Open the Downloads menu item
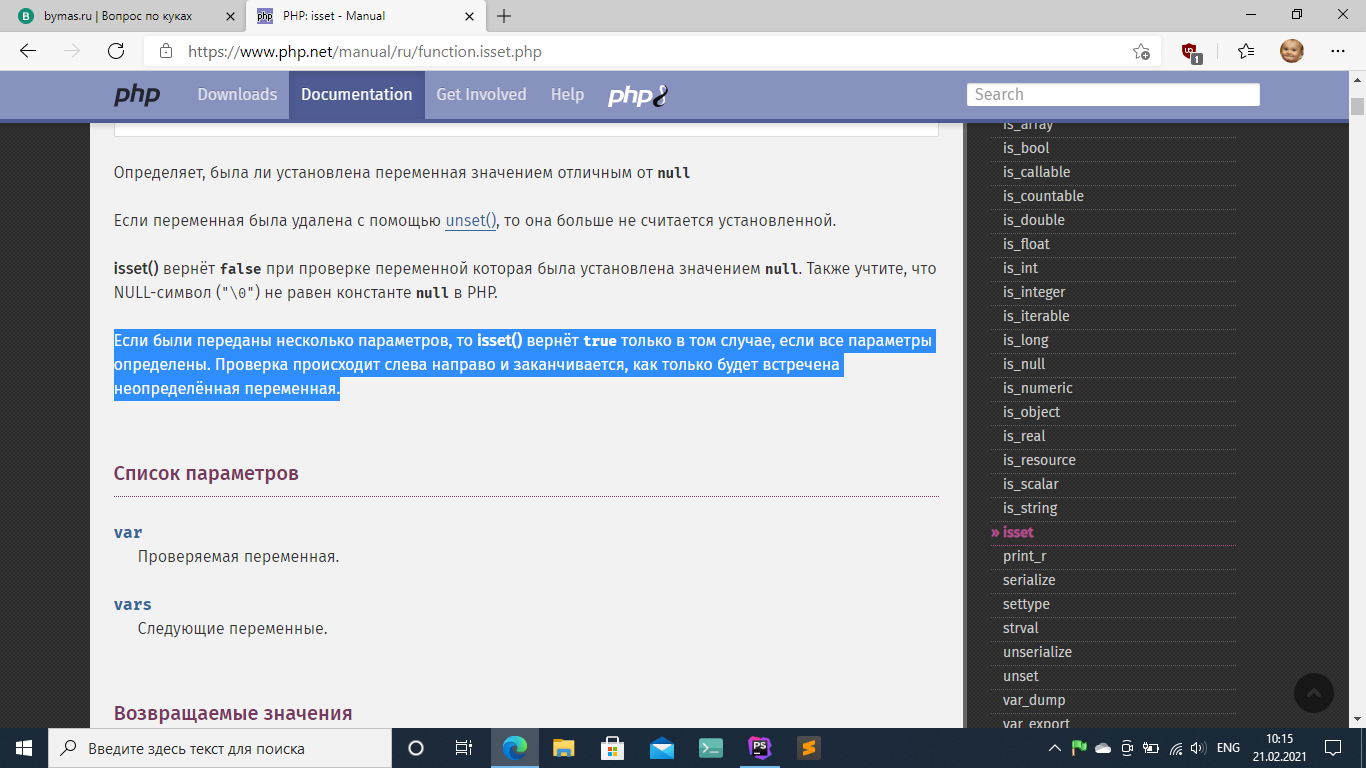This screenshot has width=1366, height=768. pyautogui.click(x=237, y=94)
